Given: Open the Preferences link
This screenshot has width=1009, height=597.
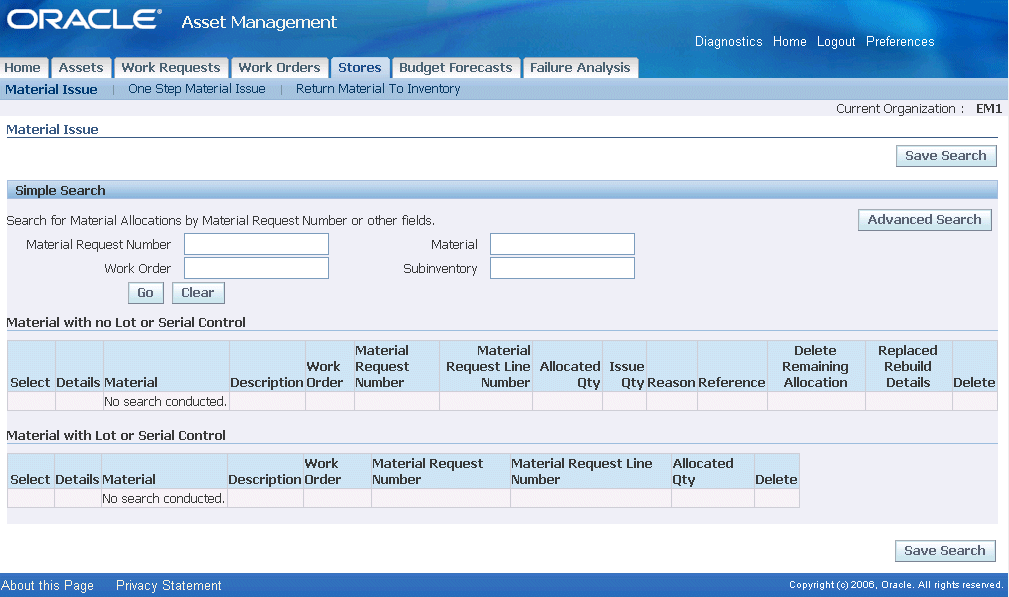Looking at the screenshot, I should coord(900,41).
